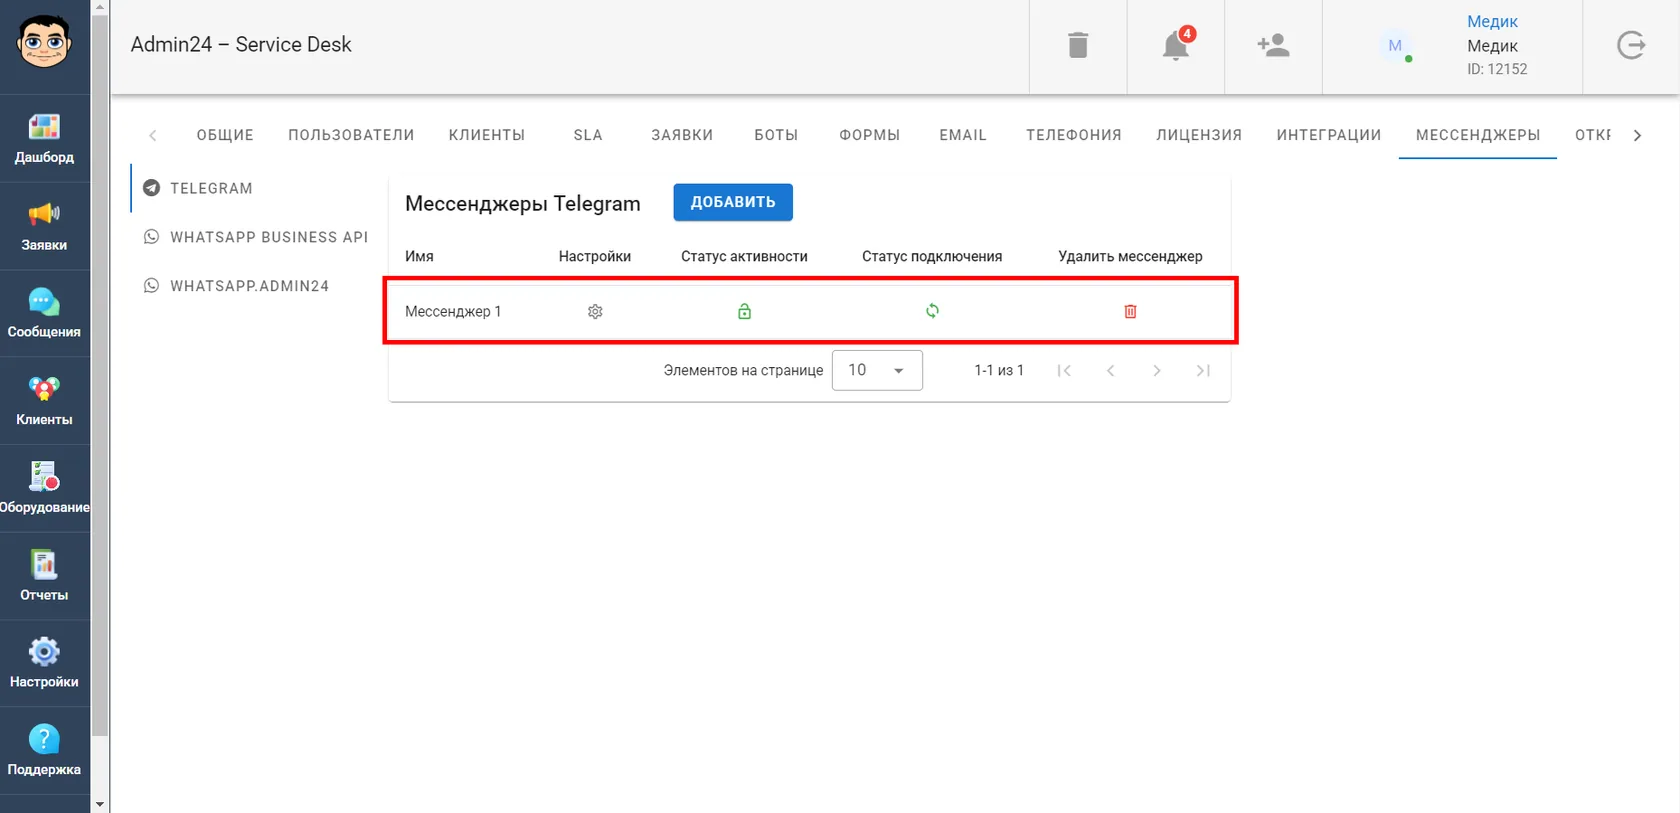1680x813 pixels.
Task: Select the МЕССЕНДЖЕРЫ tab
Action: (x=1478, y=135)
